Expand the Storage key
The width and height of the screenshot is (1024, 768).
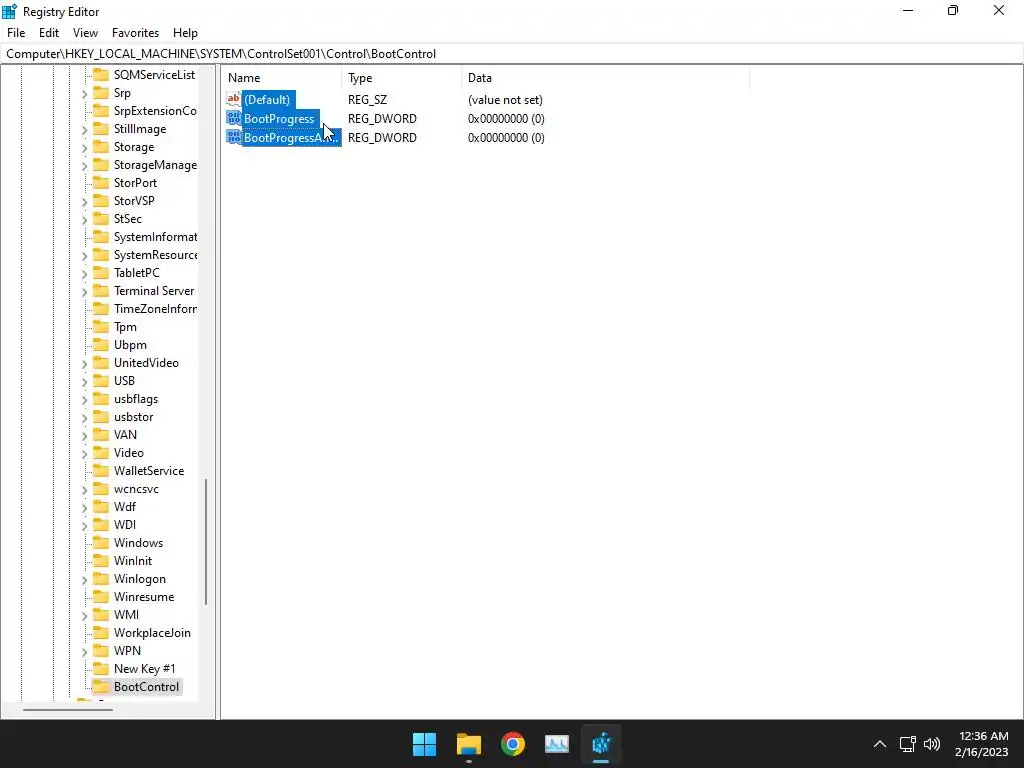84,148
